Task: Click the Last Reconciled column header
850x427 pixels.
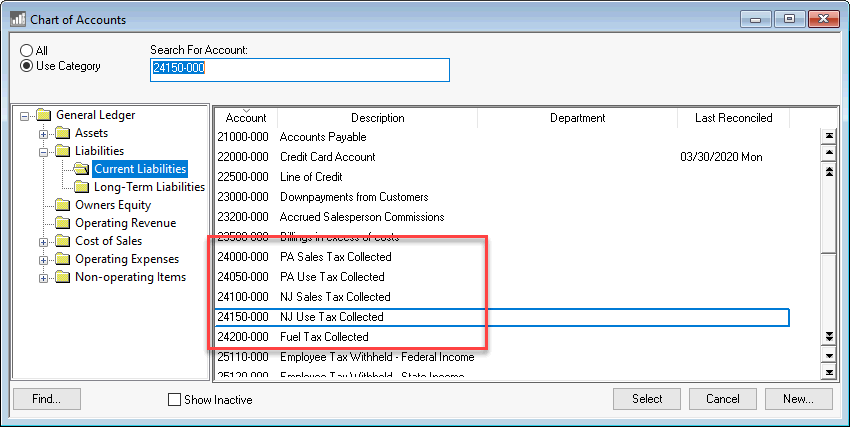Action: (x=733, y=118)
